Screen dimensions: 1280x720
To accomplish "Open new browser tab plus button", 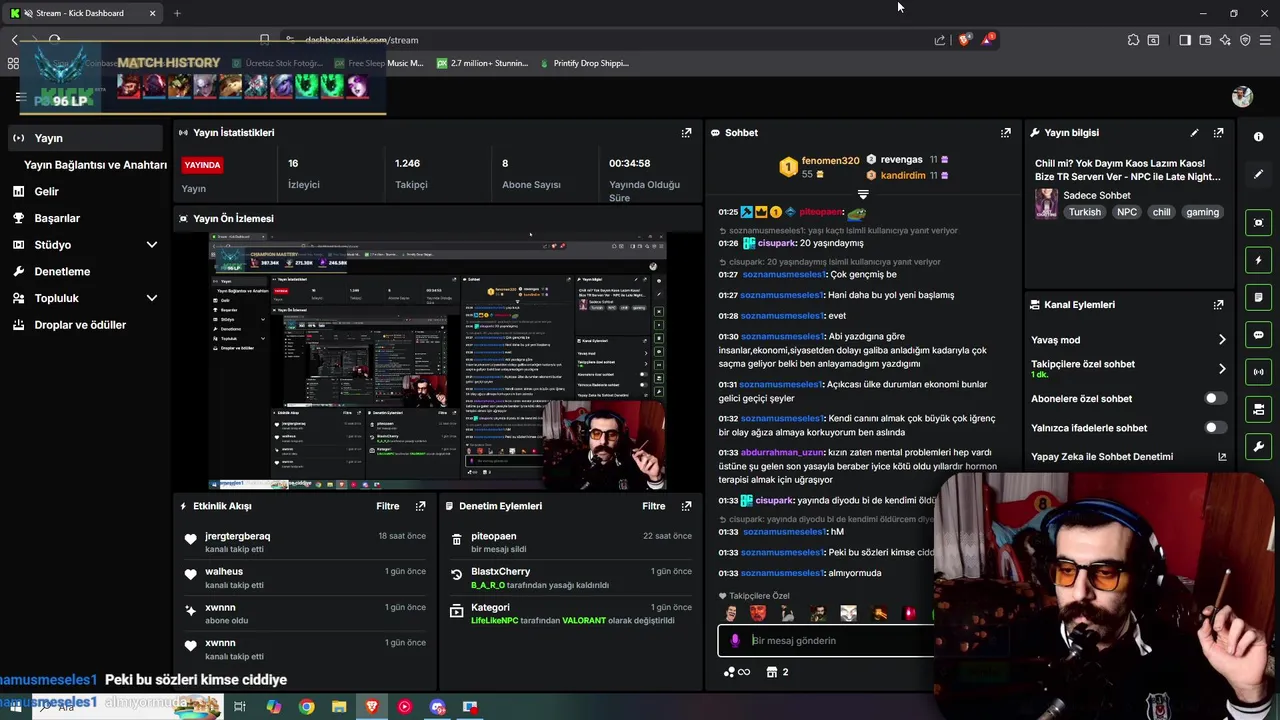I will 177,13.
